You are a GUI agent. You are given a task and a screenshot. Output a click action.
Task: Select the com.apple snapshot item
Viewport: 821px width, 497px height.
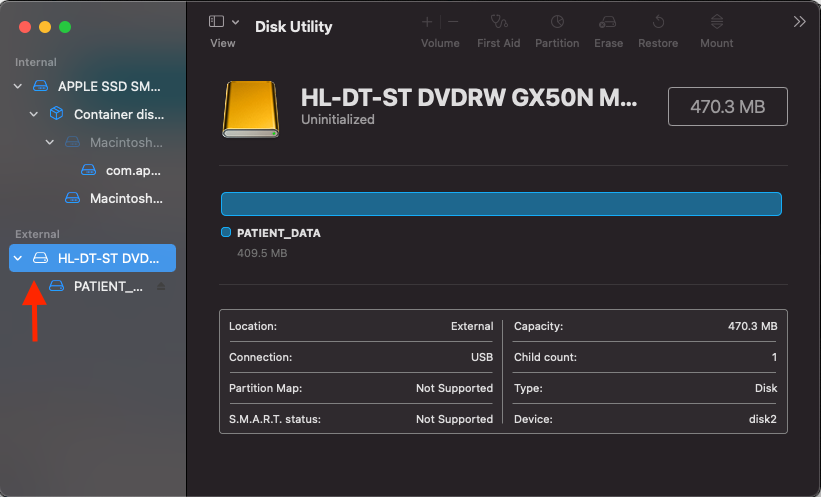click(132, 170)
